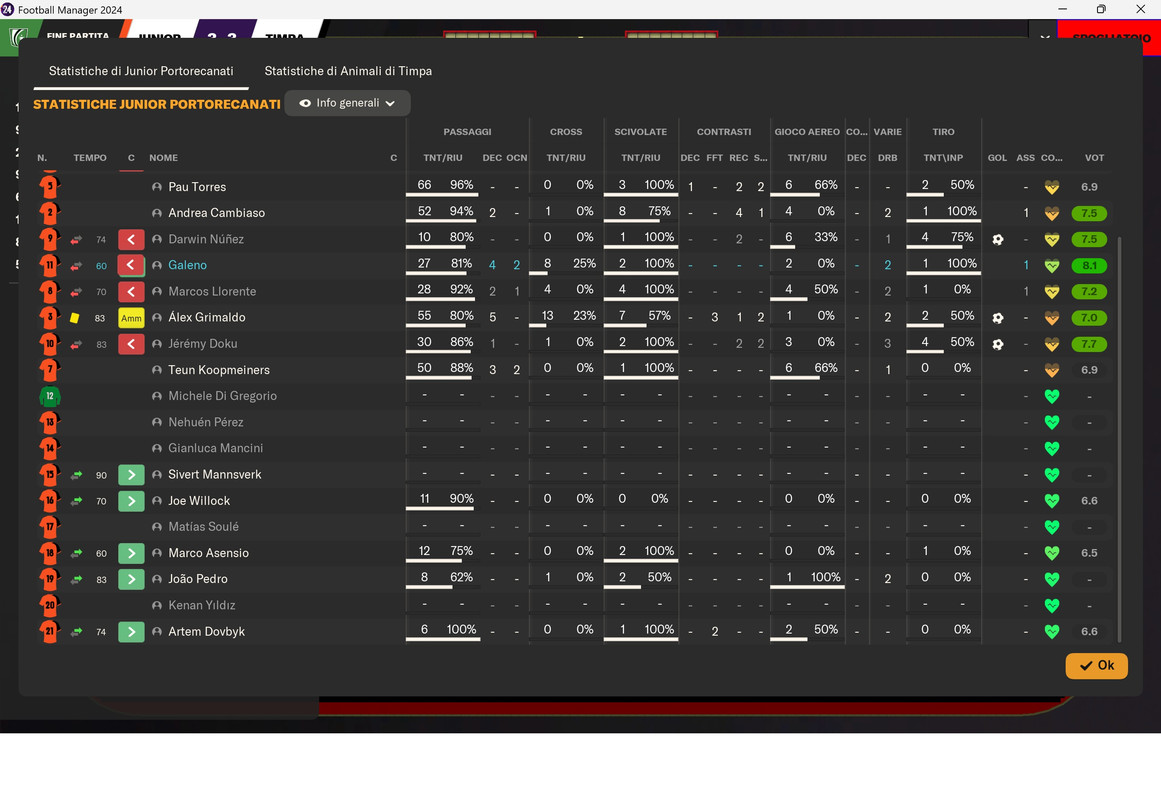Open Gianluca Mancini player name
Screen dimensions: 1161x800
[215, 448]
